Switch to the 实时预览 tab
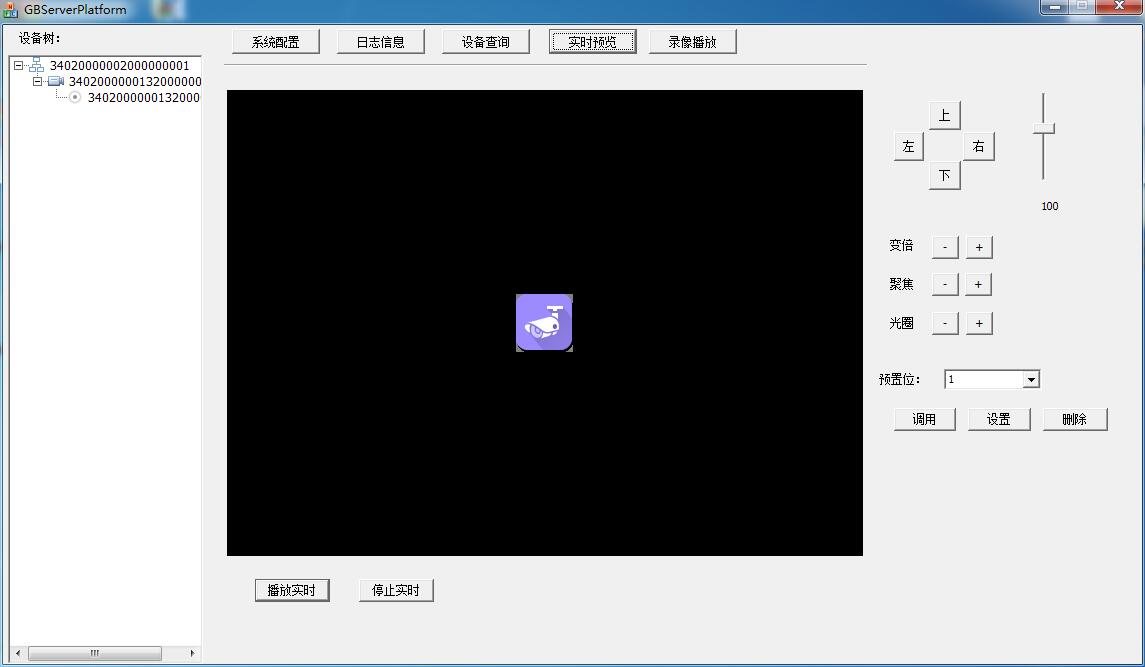The width and height of the screenshot is (1145, 667). (592, 41)
